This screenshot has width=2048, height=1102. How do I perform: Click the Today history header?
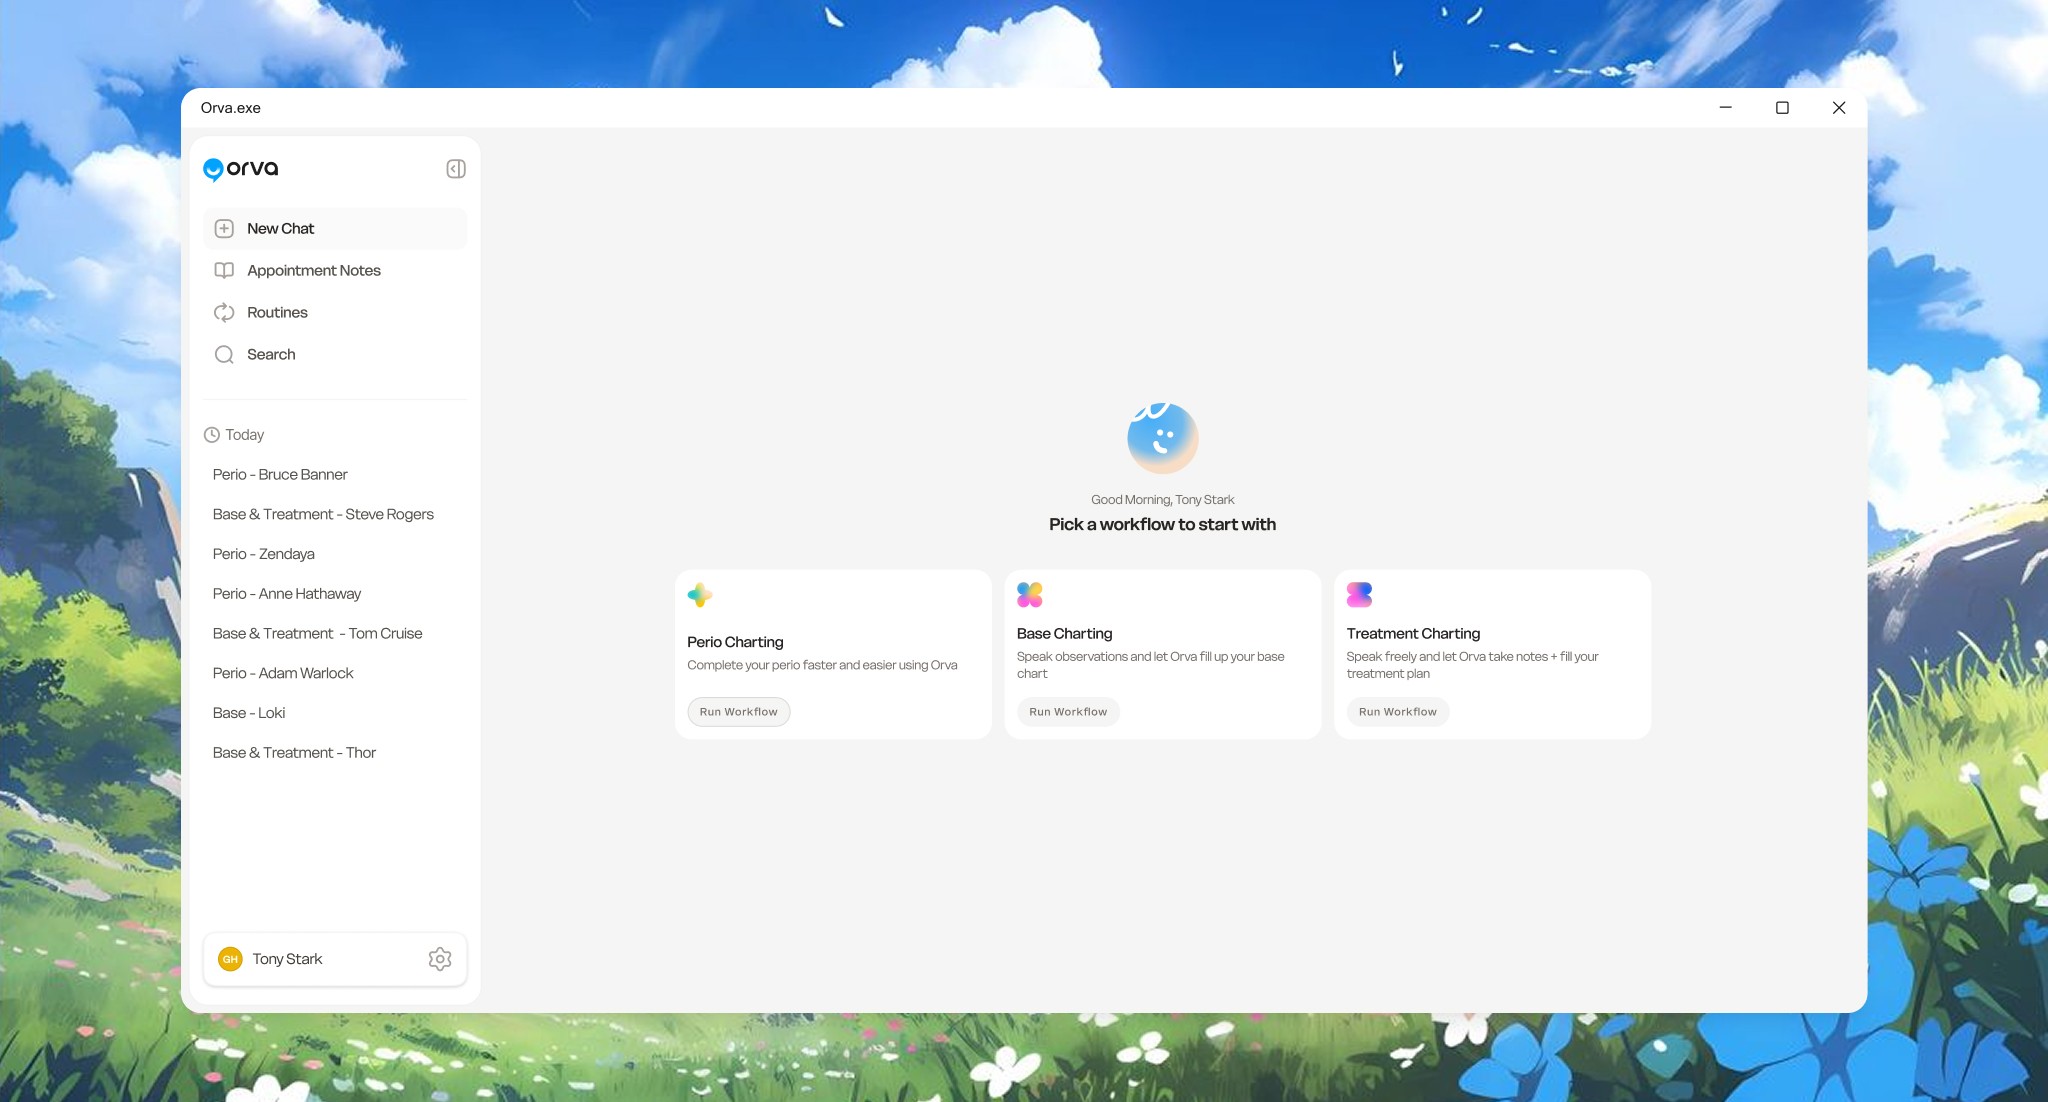[x=244, y=435]
